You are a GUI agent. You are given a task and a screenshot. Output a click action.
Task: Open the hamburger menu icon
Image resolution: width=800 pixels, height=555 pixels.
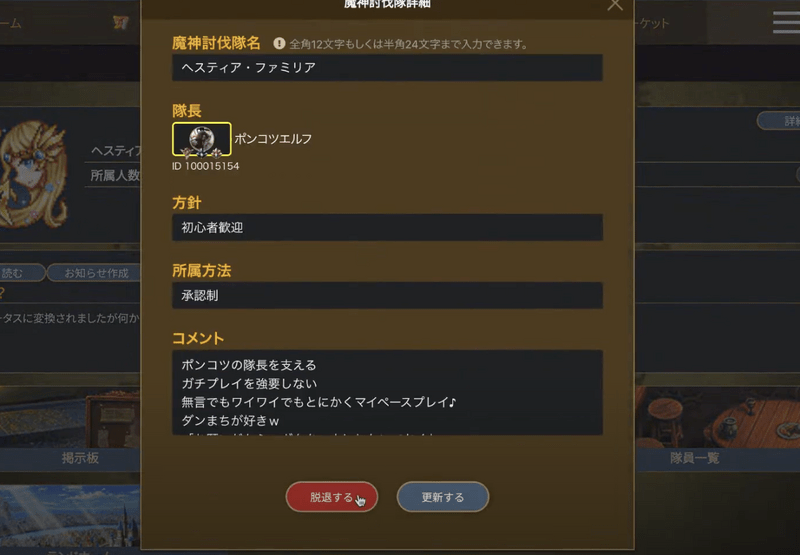point(786,23)
